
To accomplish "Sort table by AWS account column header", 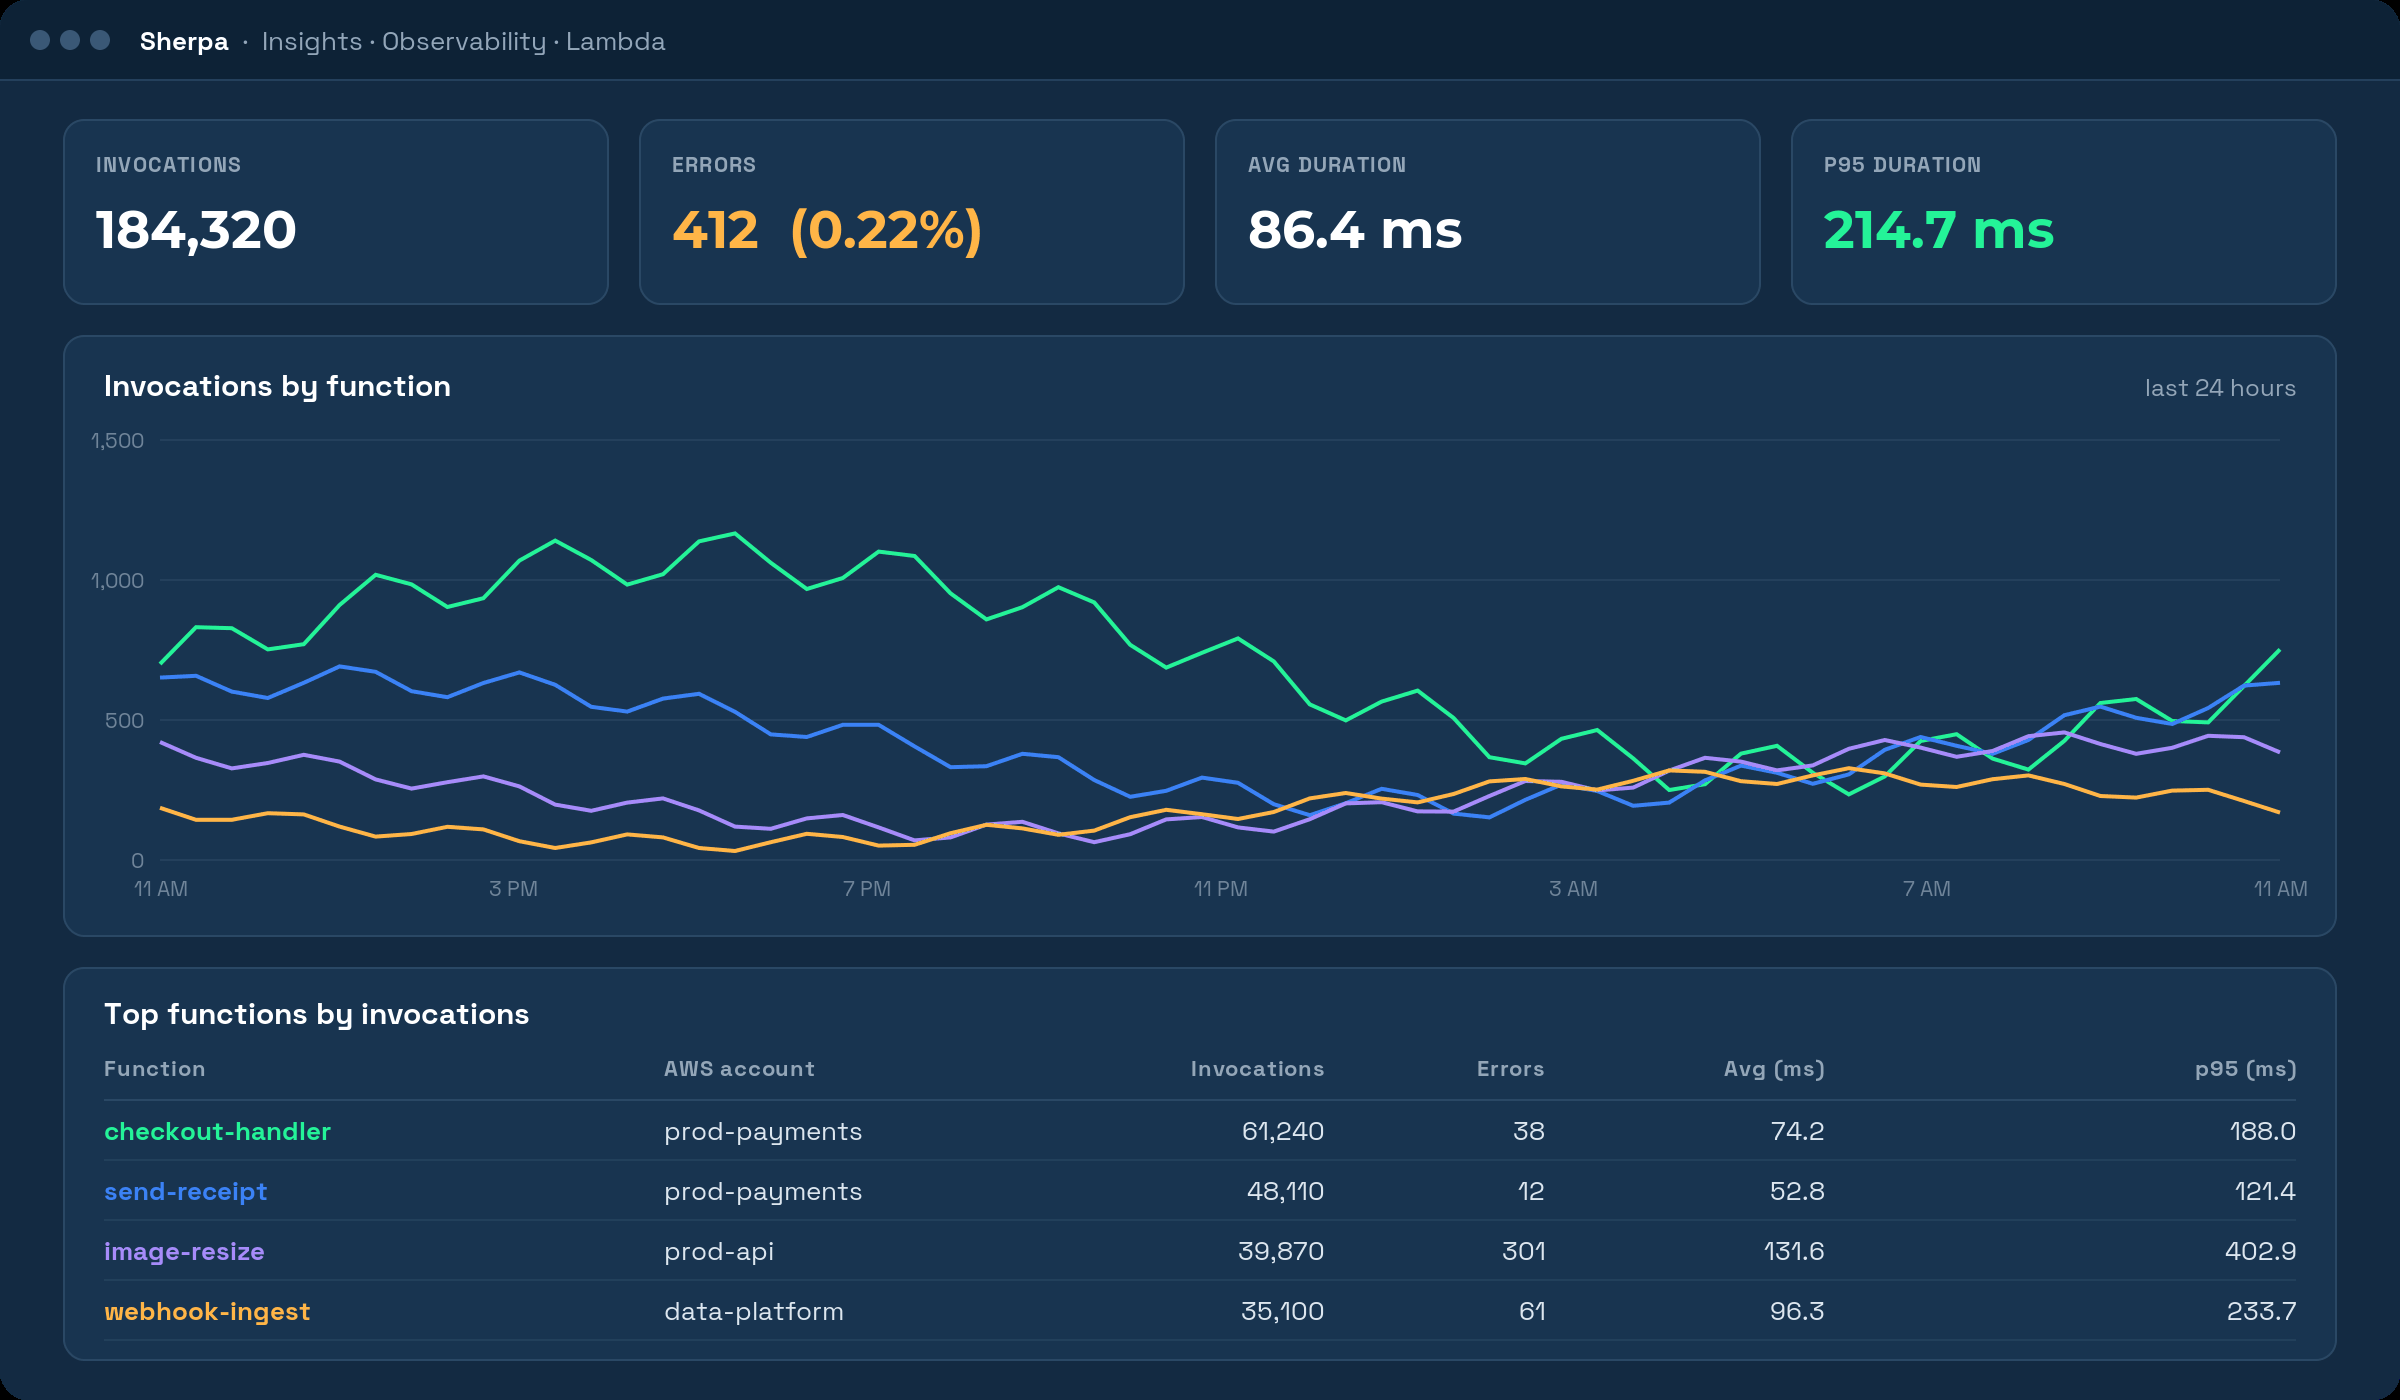I will (739, 1069).
